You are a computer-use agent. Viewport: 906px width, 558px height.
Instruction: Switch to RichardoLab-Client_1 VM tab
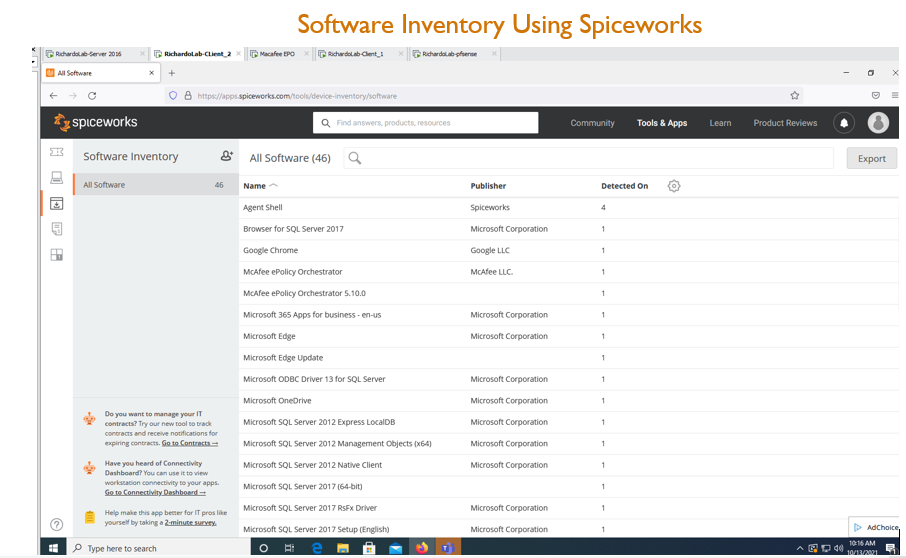point(359,54)
